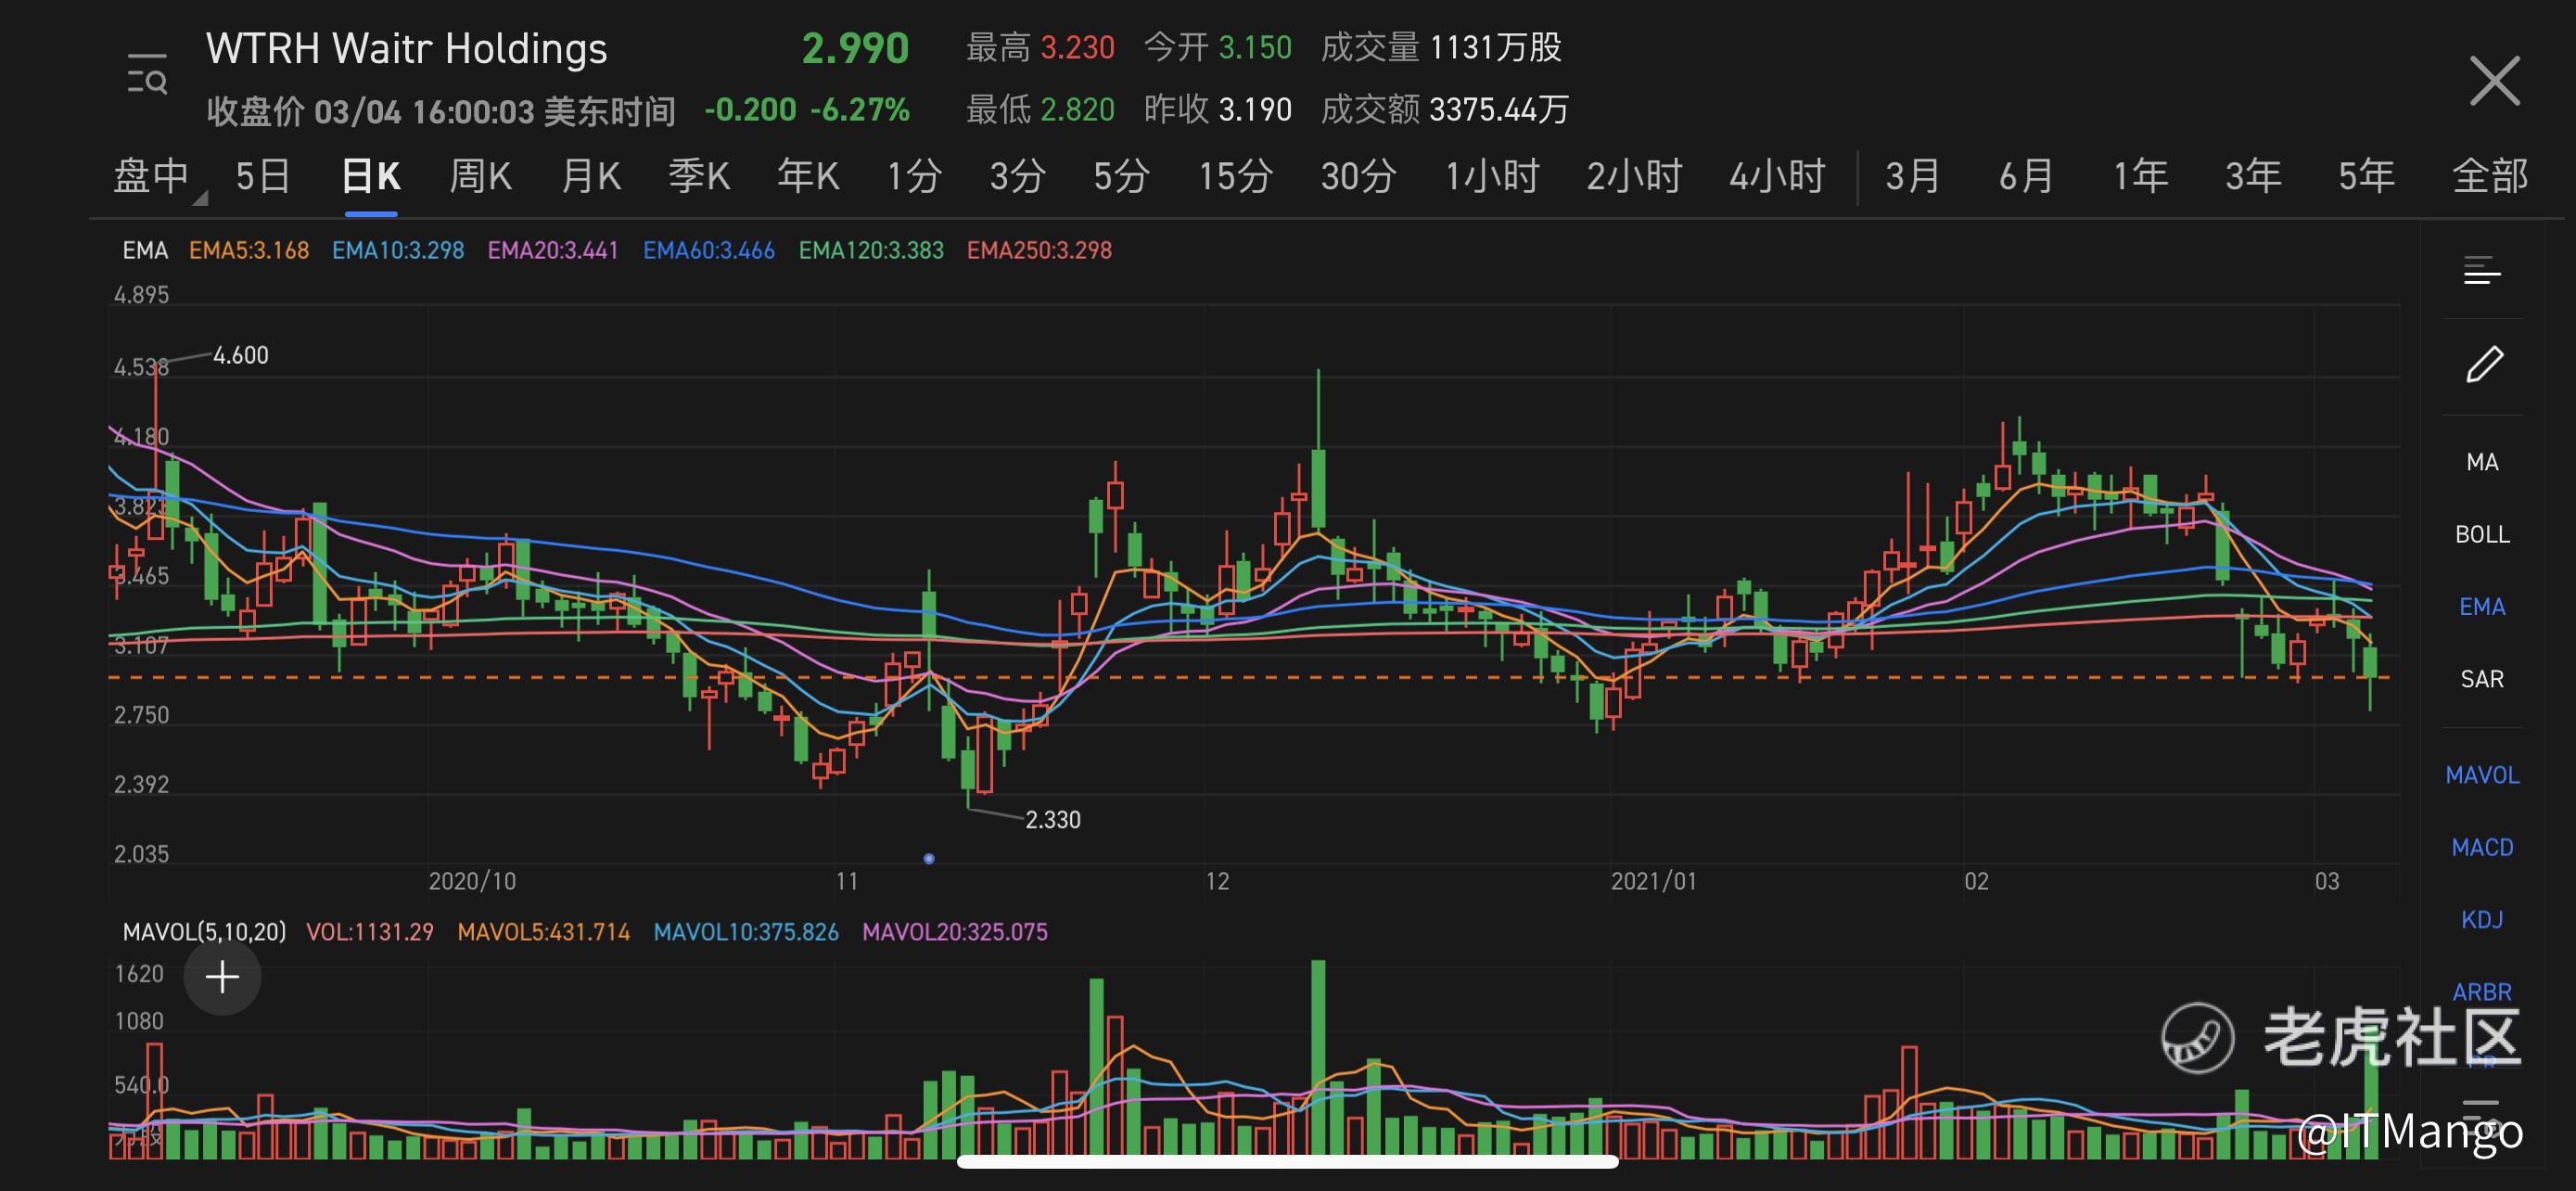Click the WTRH Waitr Holdings title
The height and width of the screenshot is (1191, 2576).
click(406, 49)
